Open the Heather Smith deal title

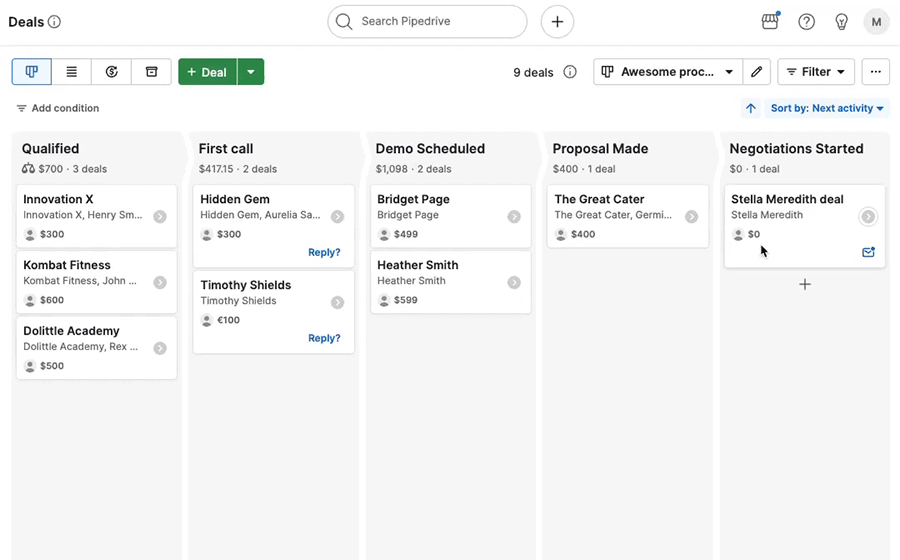coord(418,265)
